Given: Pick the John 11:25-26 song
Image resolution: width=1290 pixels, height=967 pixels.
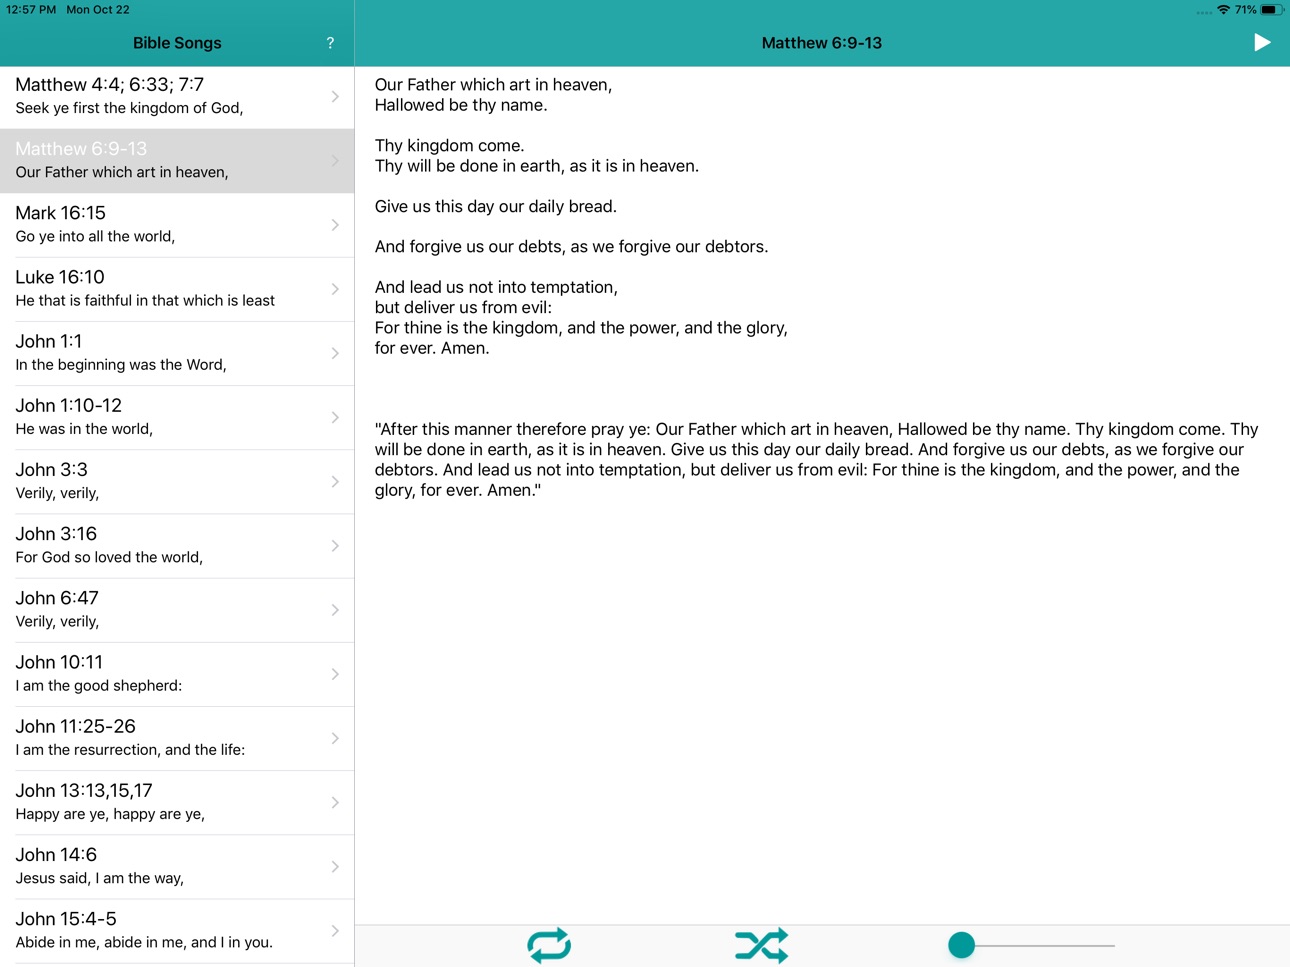Looking at the screenshot, I should [x=177, y=738].
